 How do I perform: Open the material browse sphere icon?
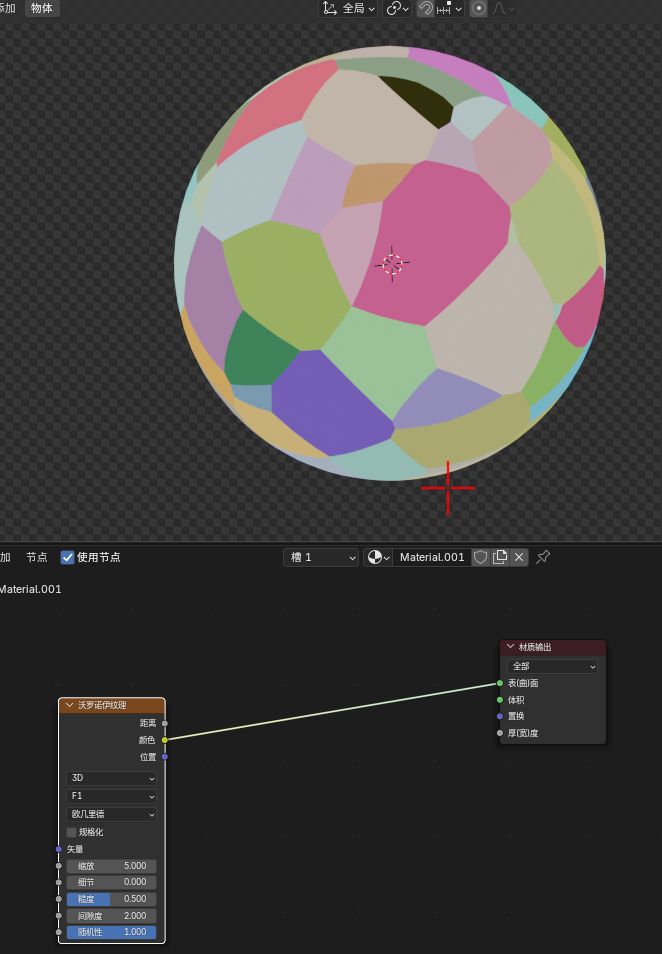click(x=378, y=557)
